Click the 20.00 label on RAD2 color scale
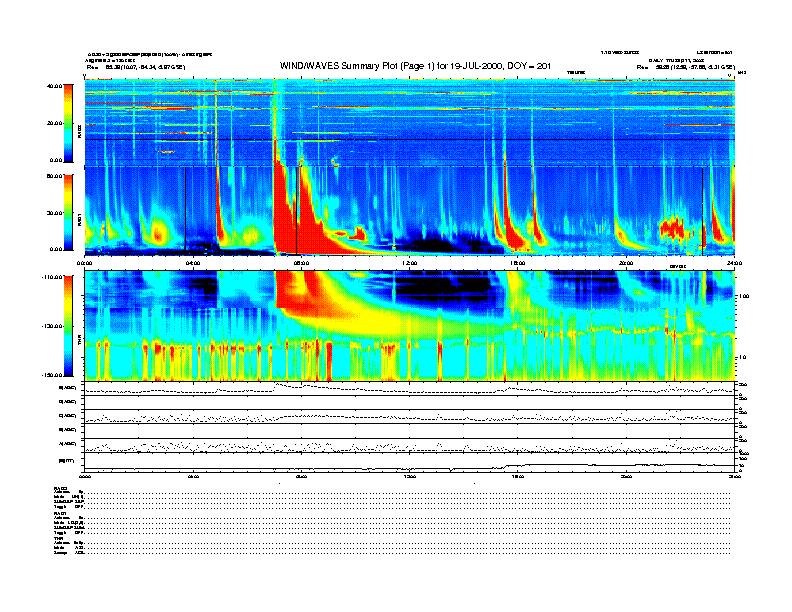Screen dimensions: 792x612 55,123
